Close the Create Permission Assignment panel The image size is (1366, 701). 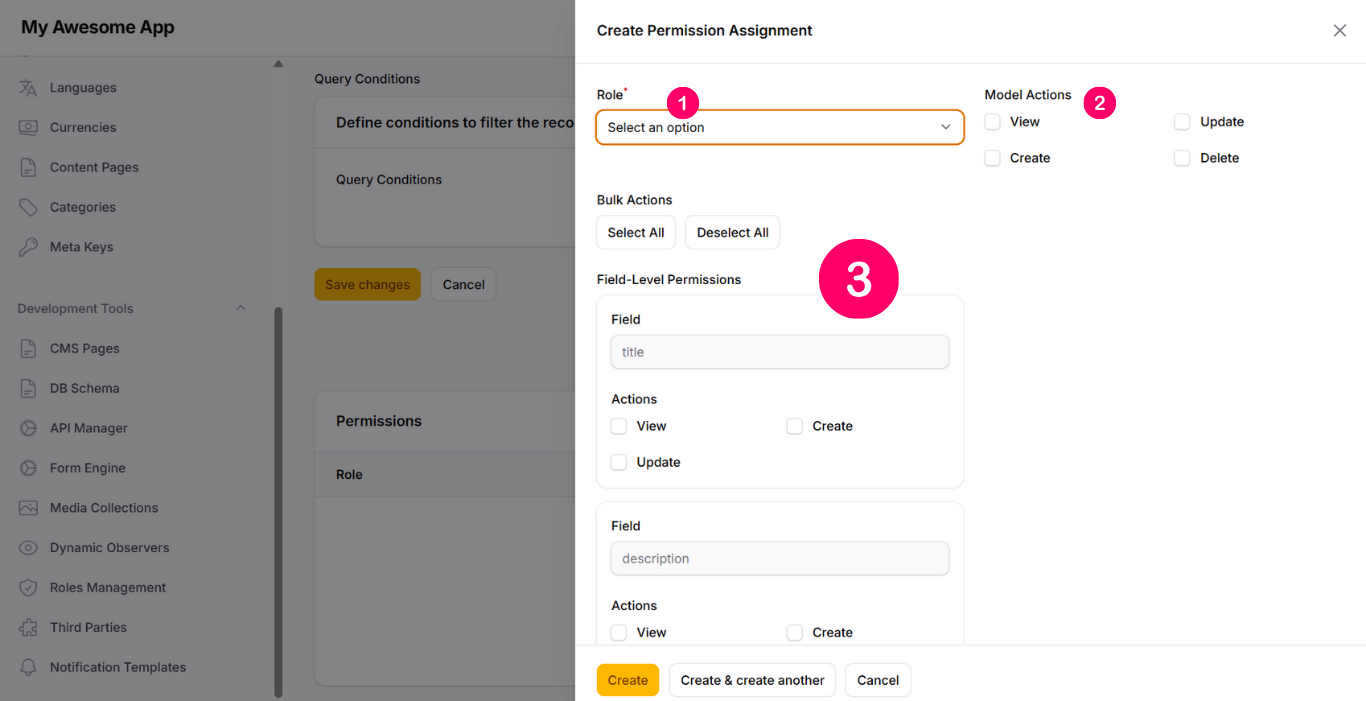pyautogui.click(x=1339, y=31)
